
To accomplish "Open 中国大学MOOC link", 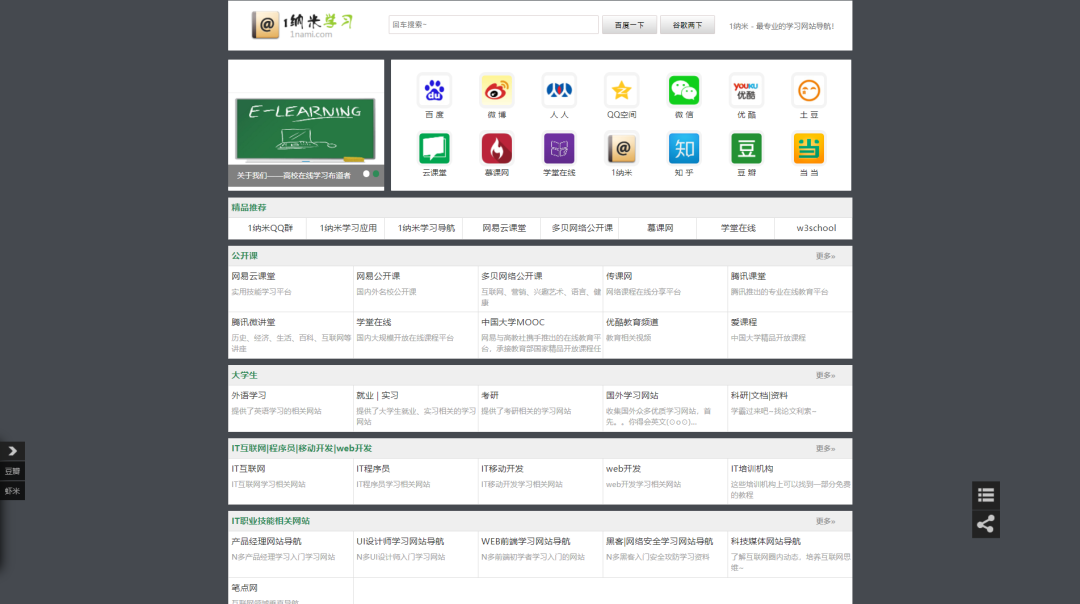I will pyautogui.click(x=512, y=322).
